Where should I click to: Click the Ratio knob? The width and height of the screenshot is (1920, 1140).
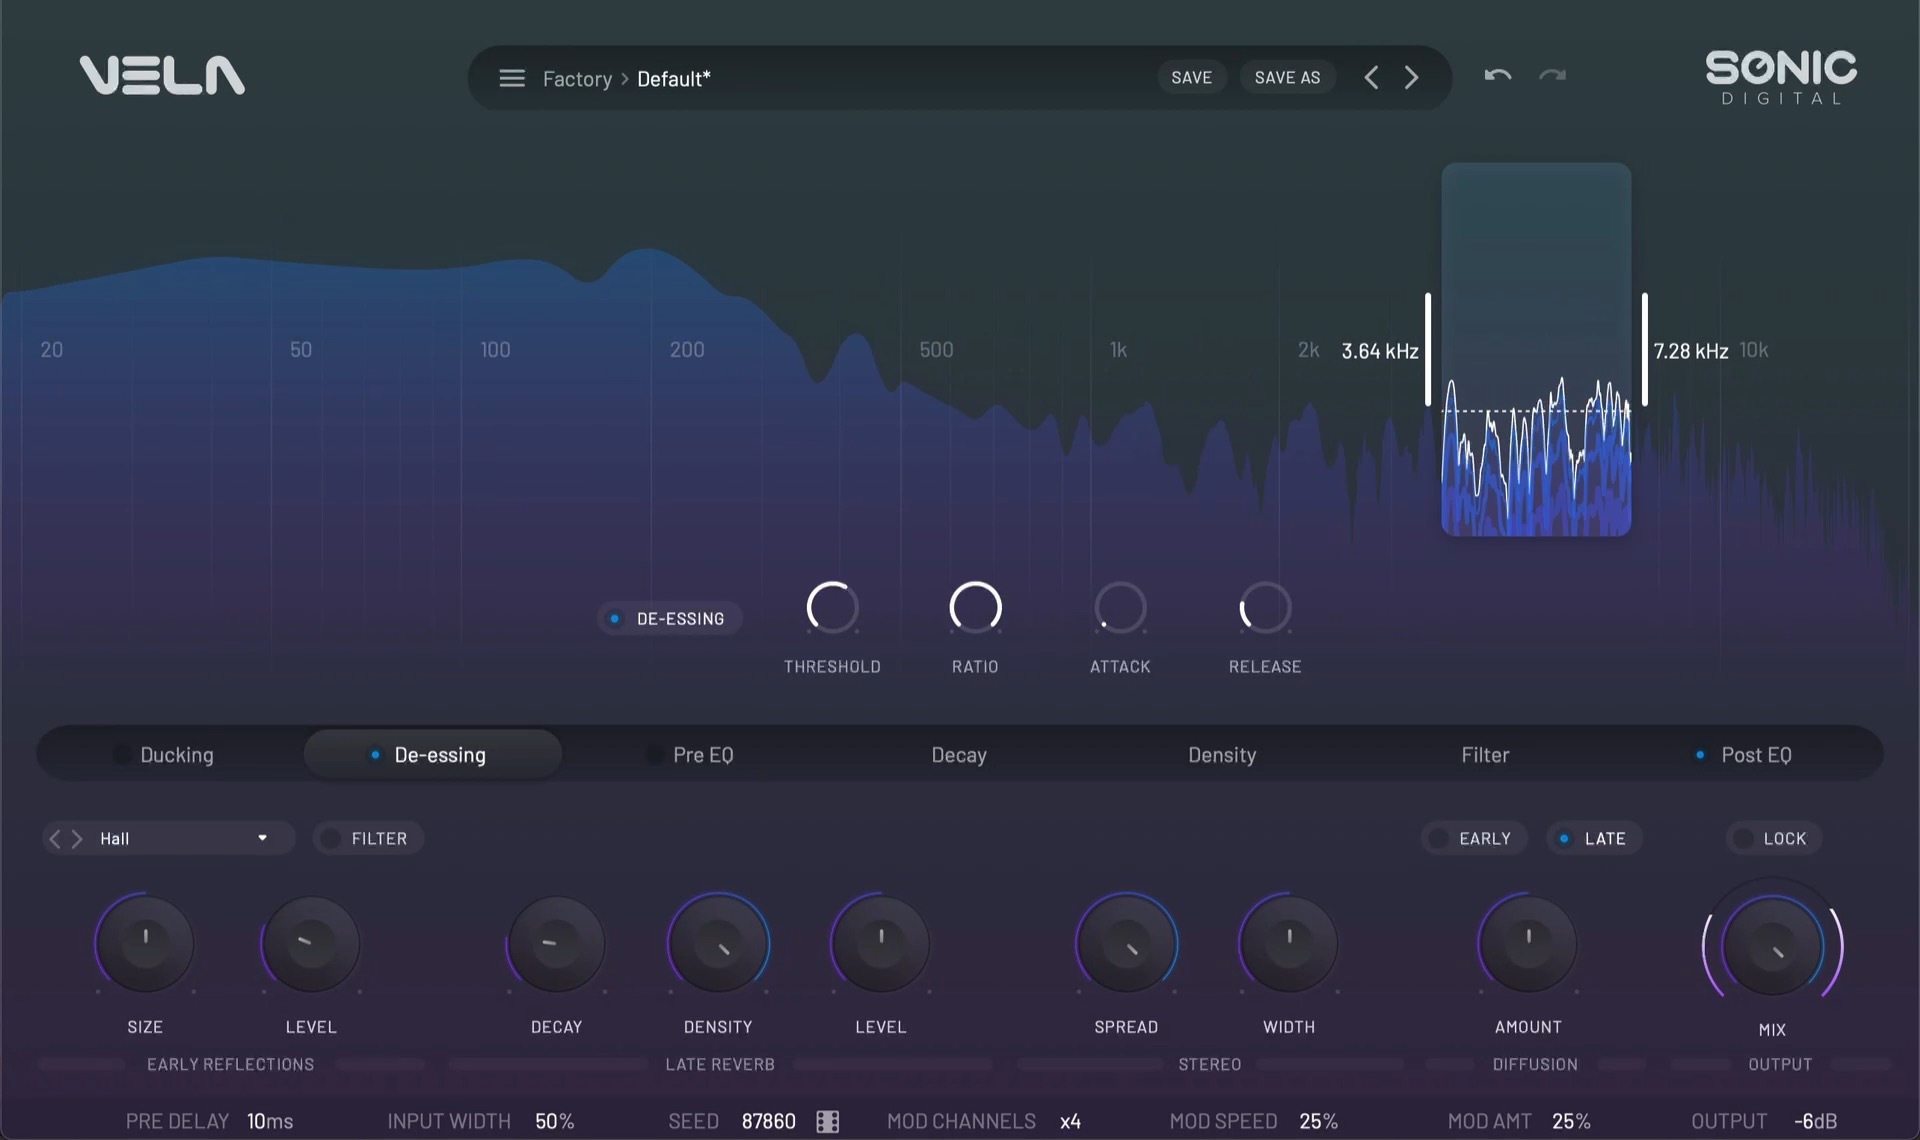[975, 607]
